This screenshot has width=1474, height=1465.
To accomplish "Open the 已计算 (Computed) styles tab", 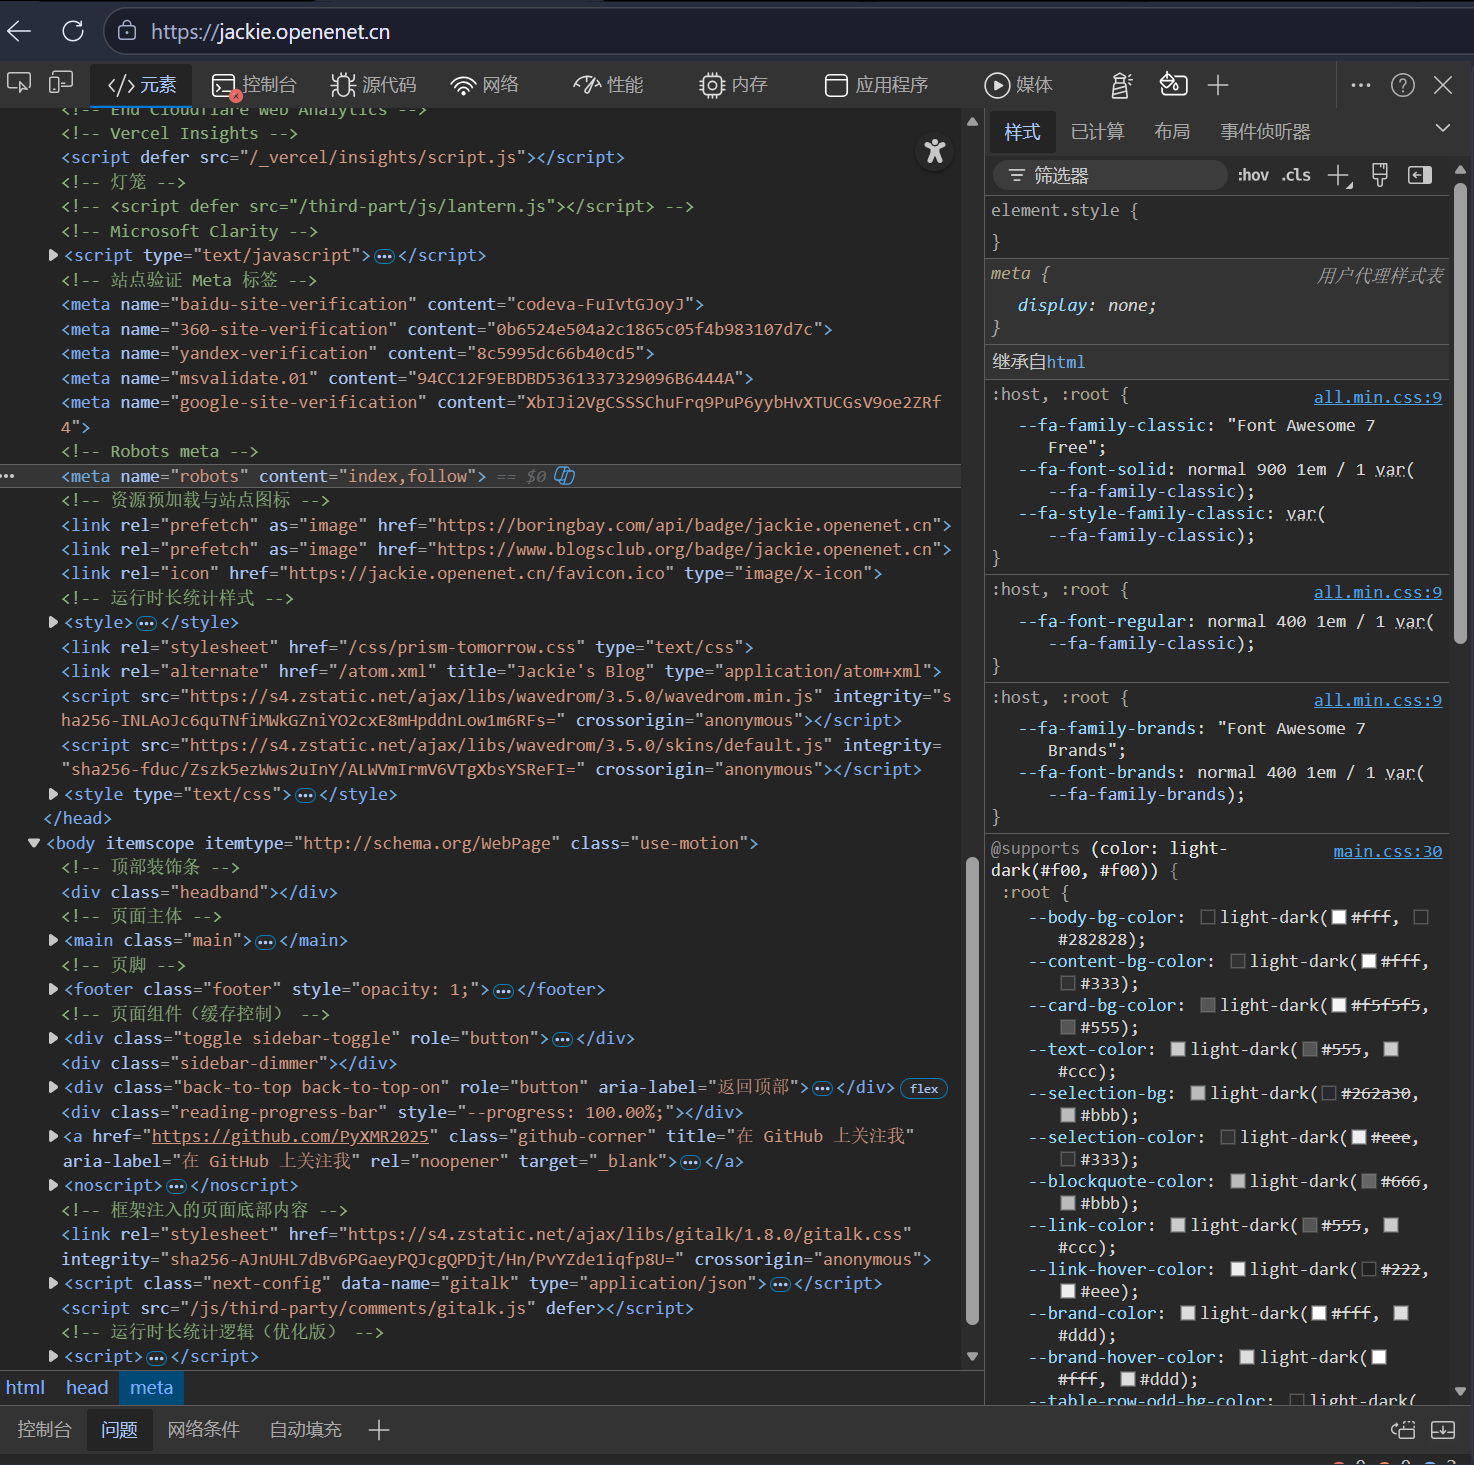I will coord(1097,132).
